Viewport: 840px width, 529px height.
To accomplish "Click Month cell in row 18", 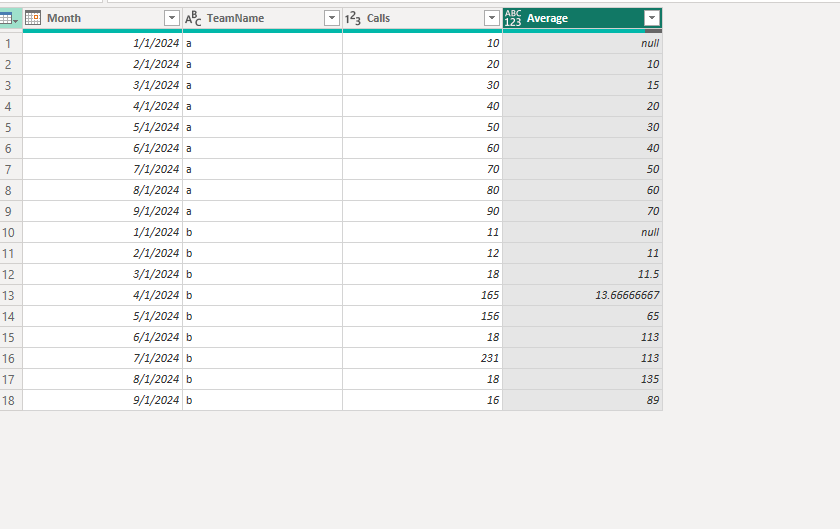I will [x=102, y=400].
